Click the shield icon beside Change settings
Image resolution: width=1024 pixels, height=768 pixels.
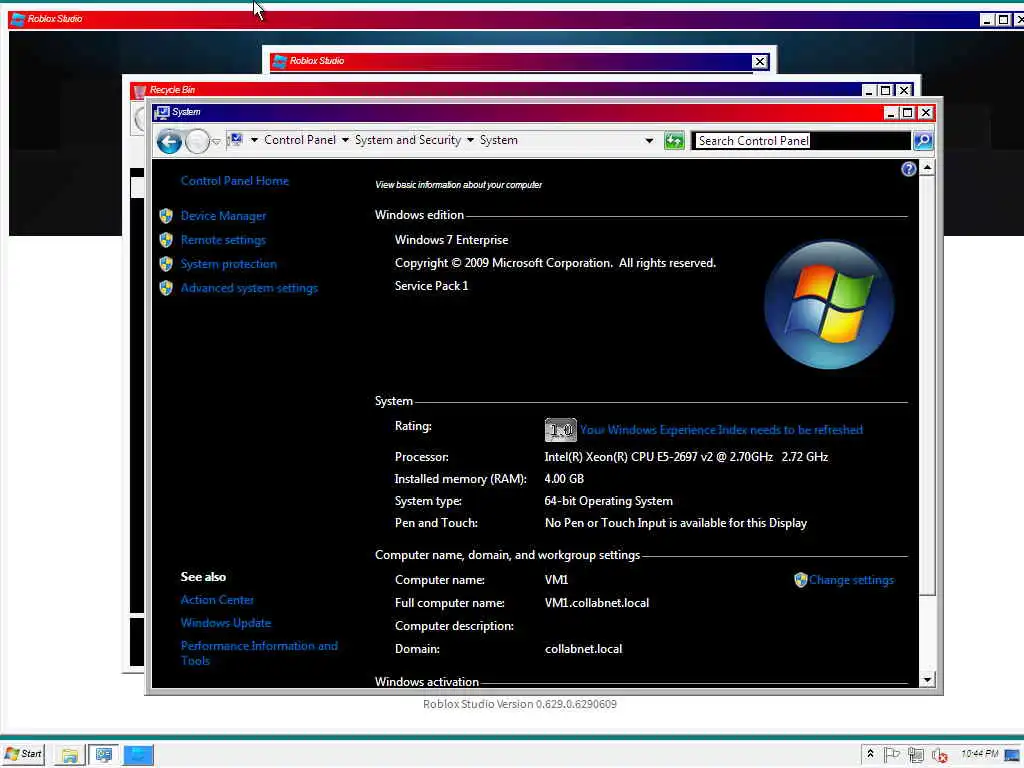(x=801, y=580)
